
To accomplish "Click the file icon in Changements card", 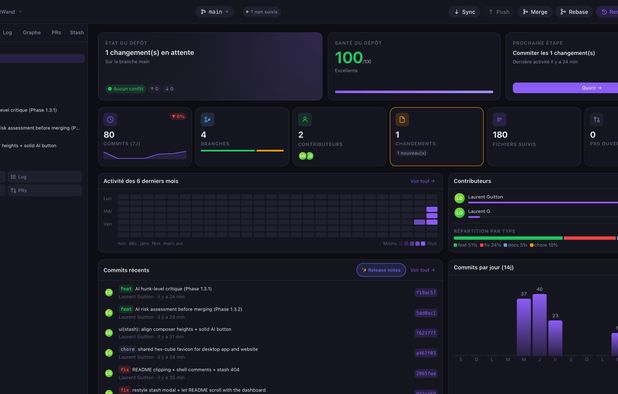I will pyautogui.click(x=402, y=119).
